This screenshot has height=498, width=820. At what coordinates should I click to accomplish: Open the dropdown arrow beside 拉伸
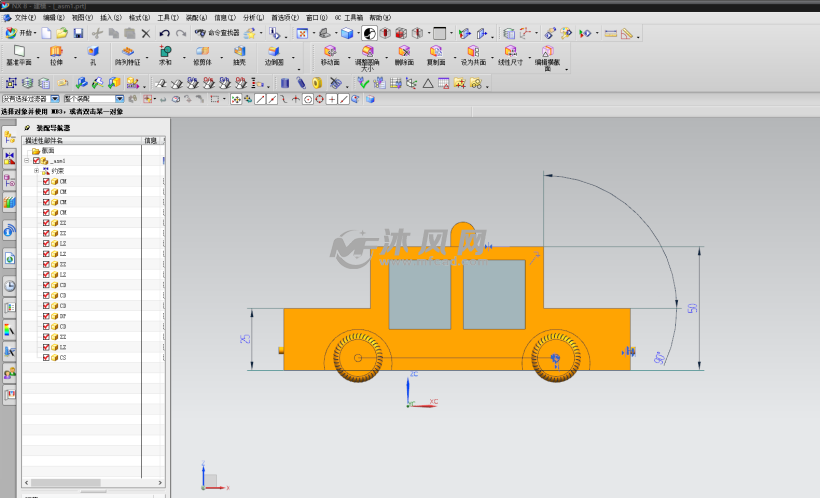tap(75, 57)
